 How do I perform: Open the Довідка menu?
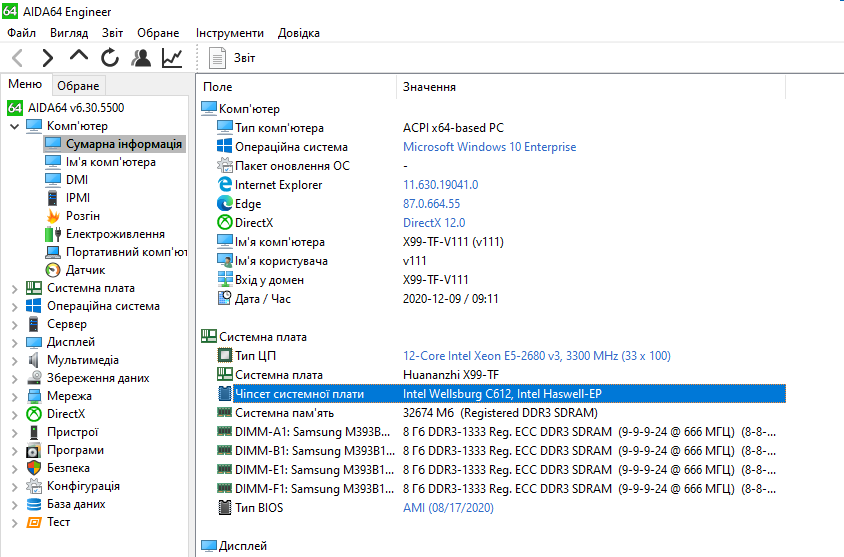299,33
